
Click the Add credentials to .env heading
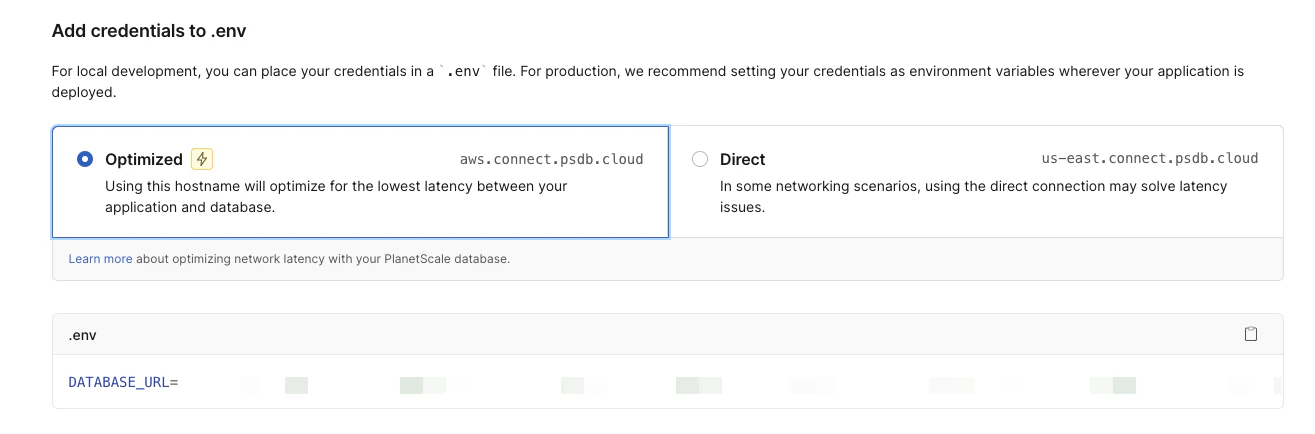pos(149,31)
